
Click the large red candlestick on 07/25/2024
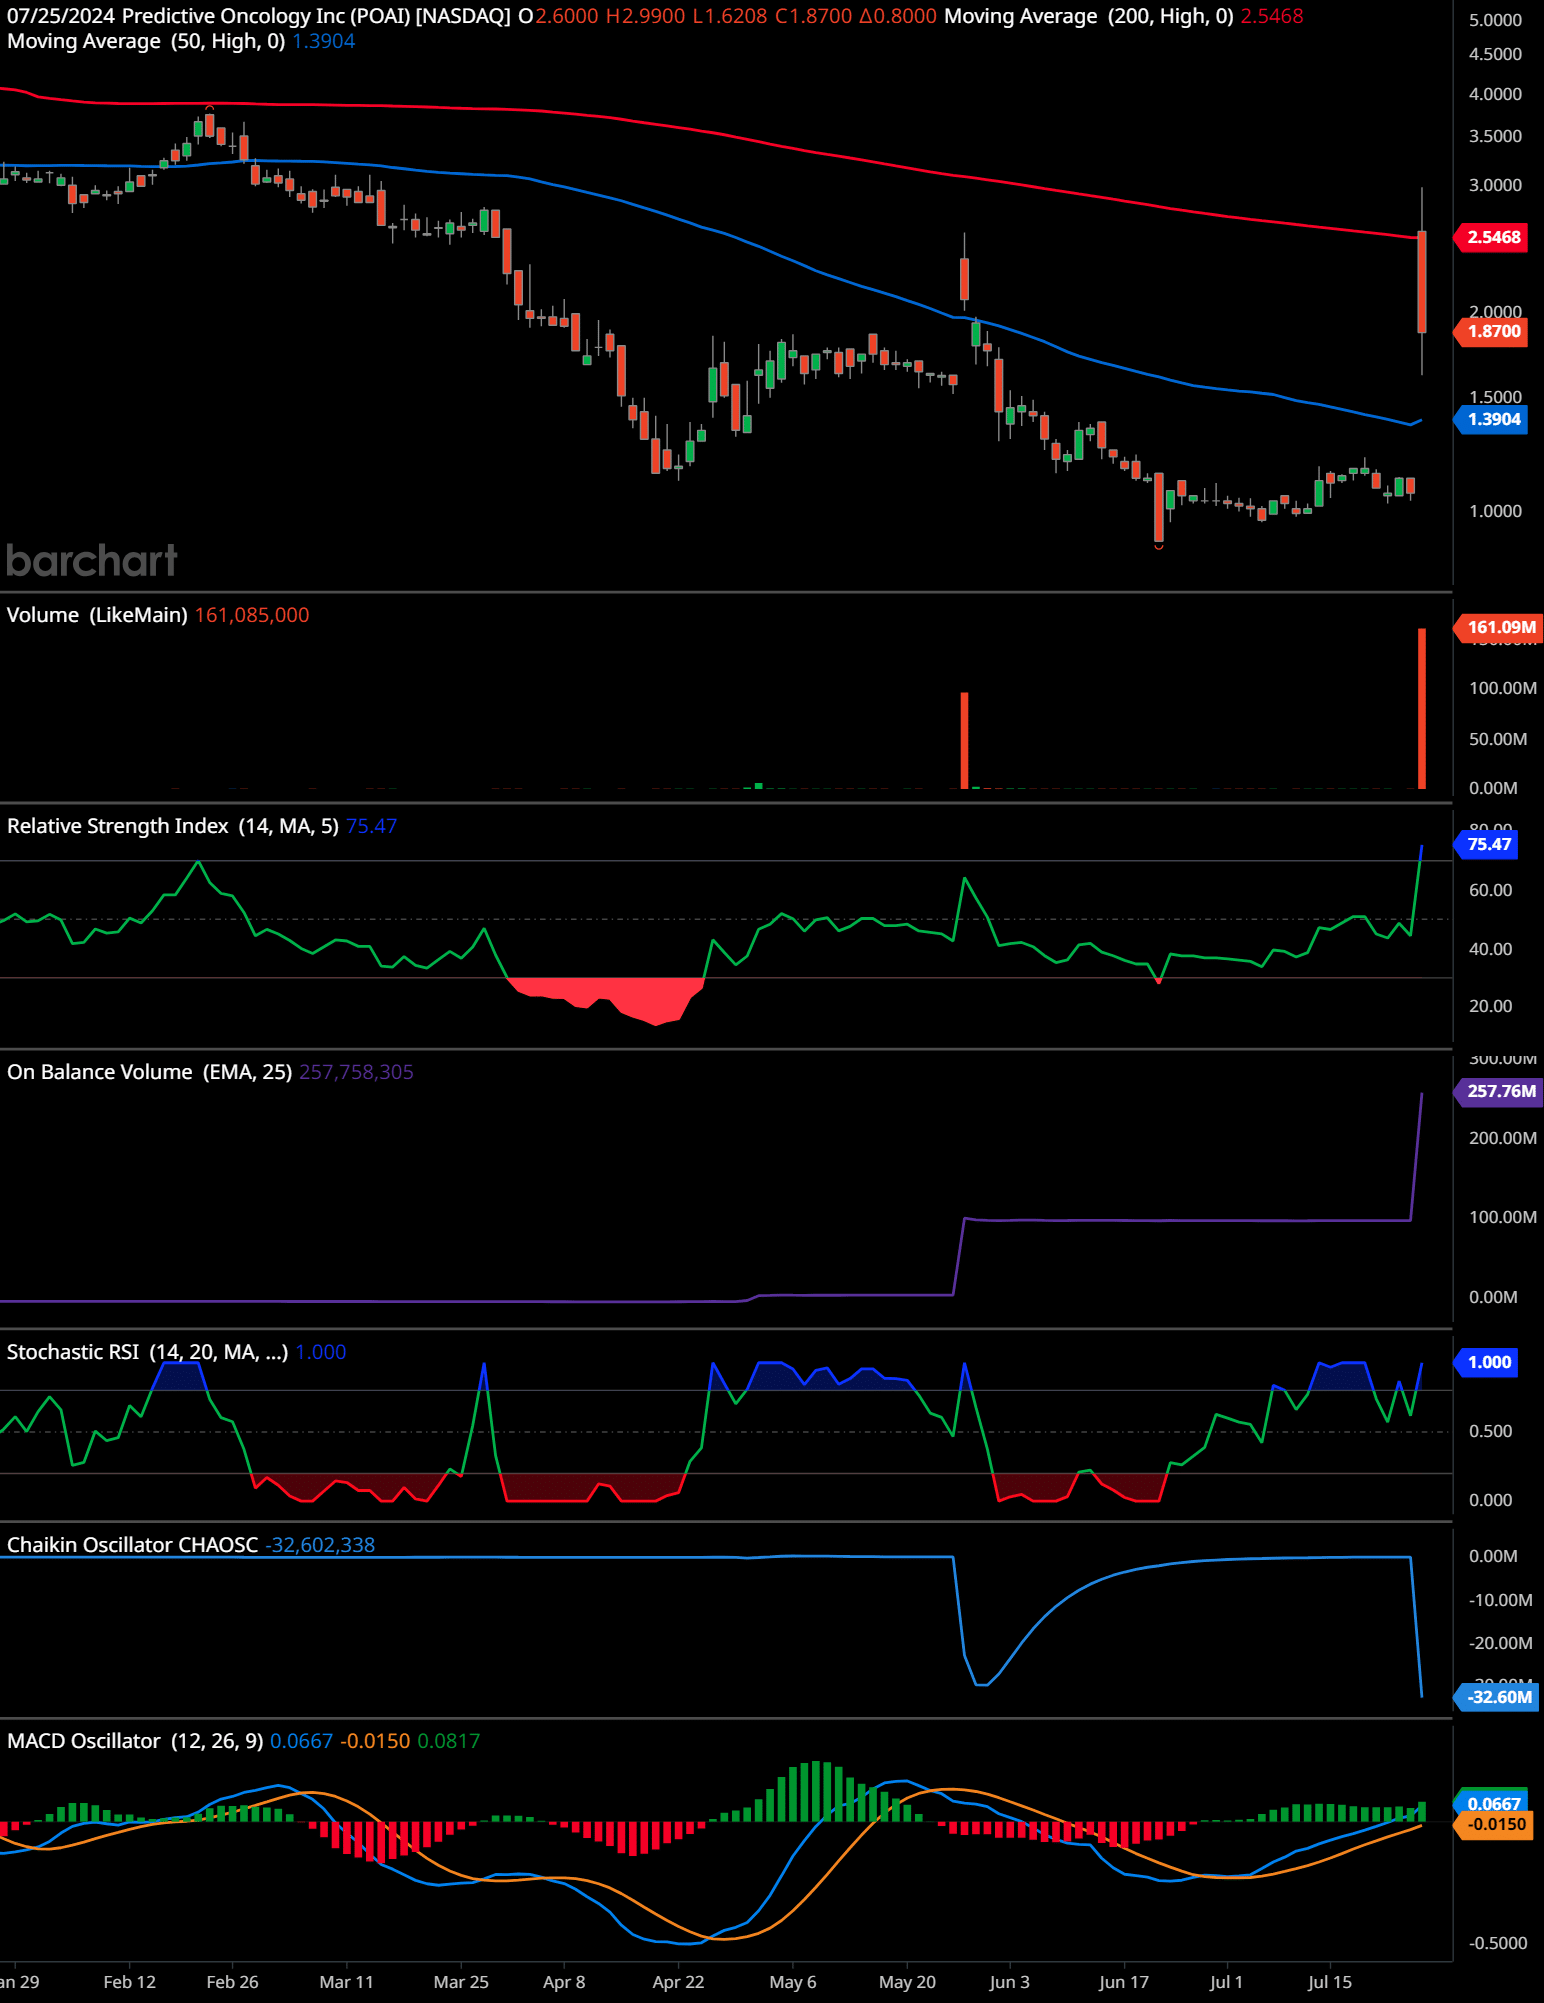point(1422,282)
